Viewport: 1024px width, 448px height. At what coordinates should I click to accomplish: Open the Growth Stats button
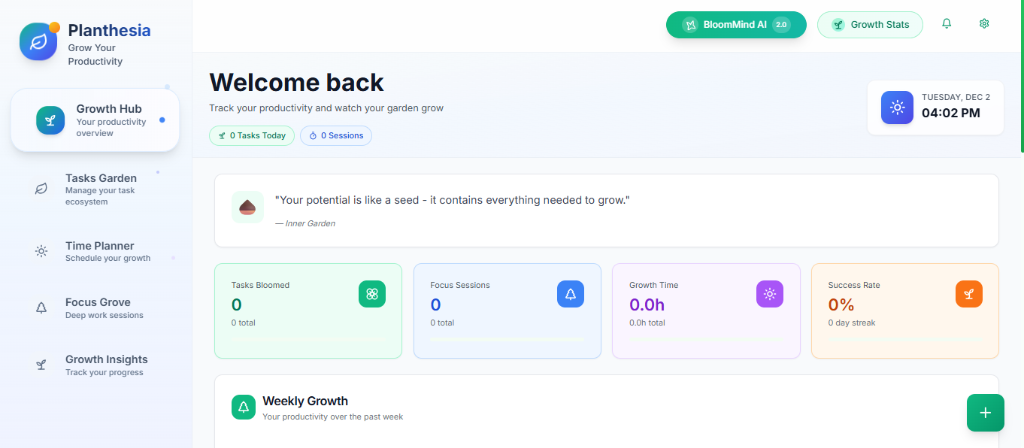pyautogui.click(x=869, y=25)
